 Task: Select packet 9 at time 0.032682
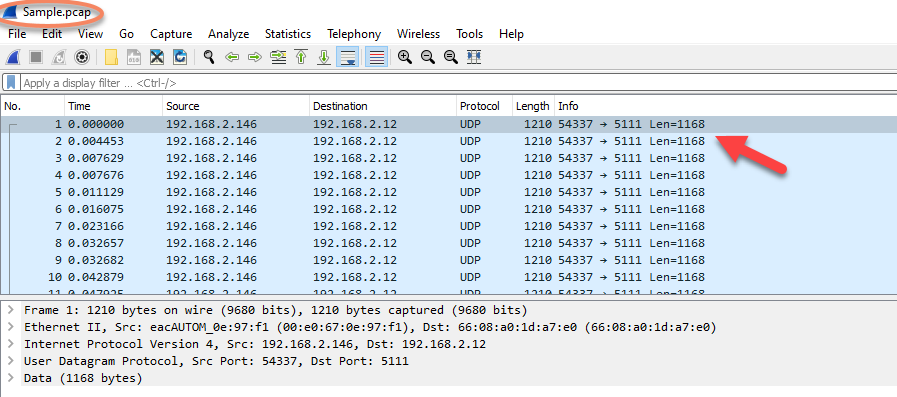(x=448, y=260)
